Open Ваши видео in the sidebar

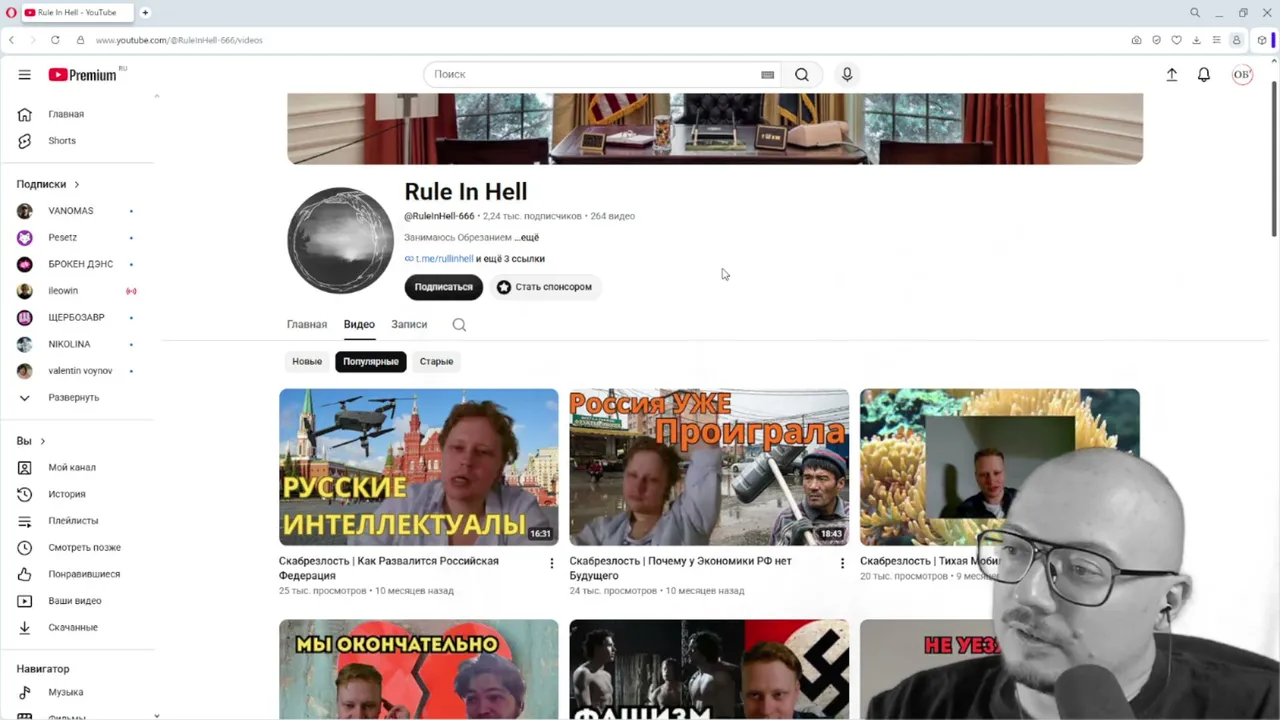point(75,601)
